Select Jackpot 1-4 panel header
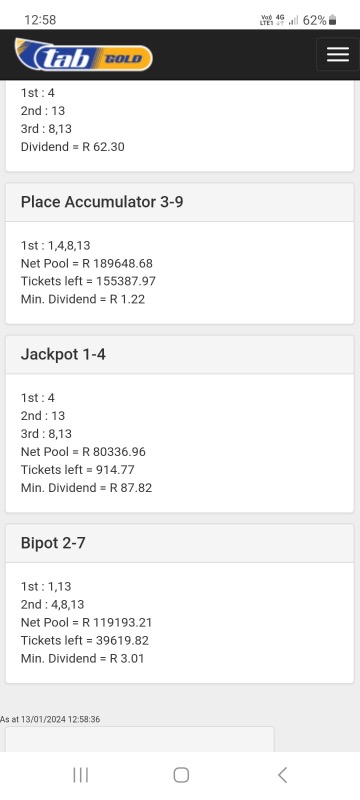360x800 pixels. tap(179, 355)
